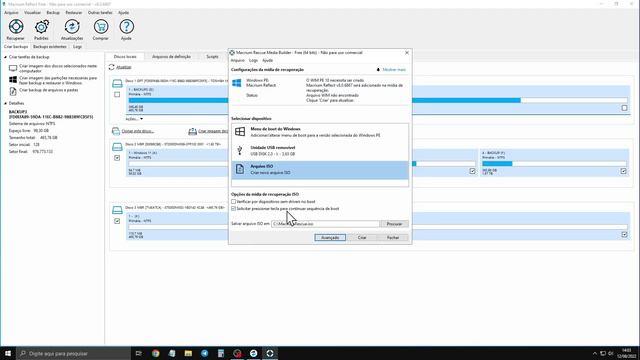The width and height of the screenshot is (640, 360).
Task: Open the Atualizações toolbar icon
Action: [72, 27]
